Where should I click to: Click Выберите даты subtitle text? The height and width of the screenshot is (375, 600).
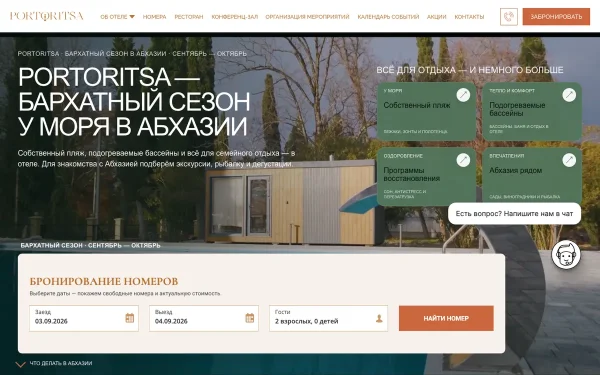[x=125, y=293]
